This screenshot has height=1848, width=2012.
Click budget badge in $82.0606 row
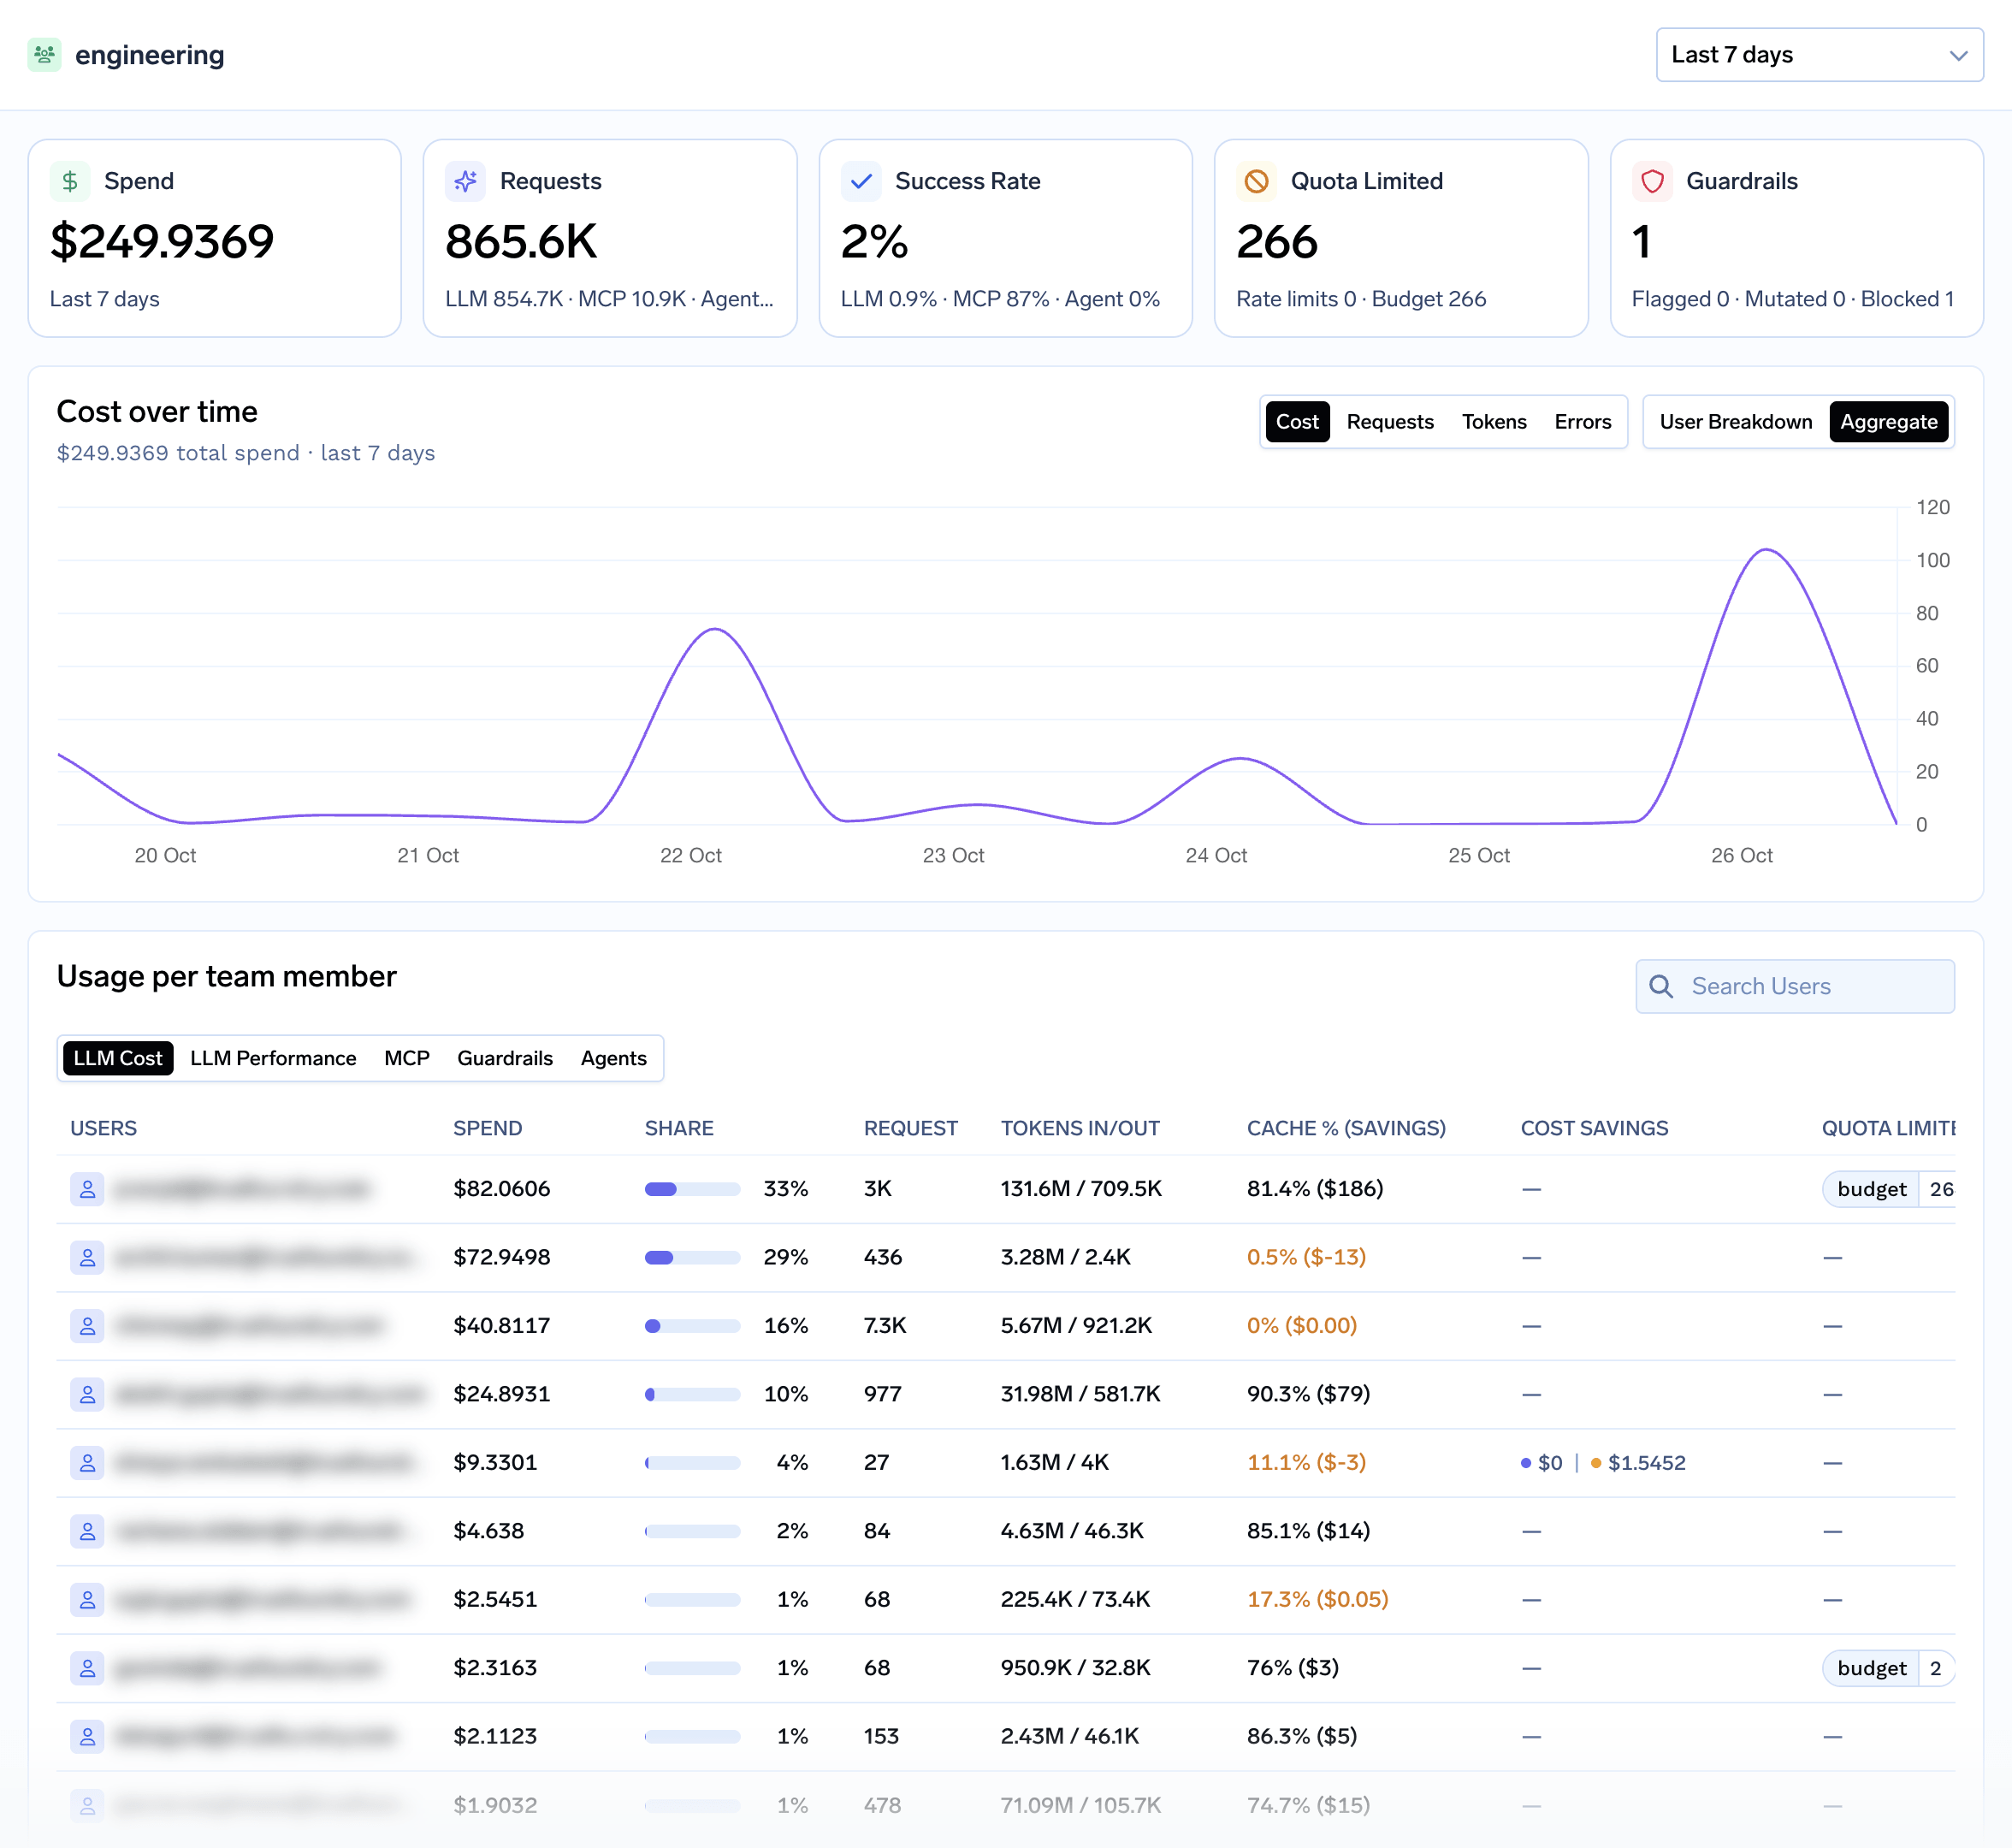(x=1888, y=1189)
